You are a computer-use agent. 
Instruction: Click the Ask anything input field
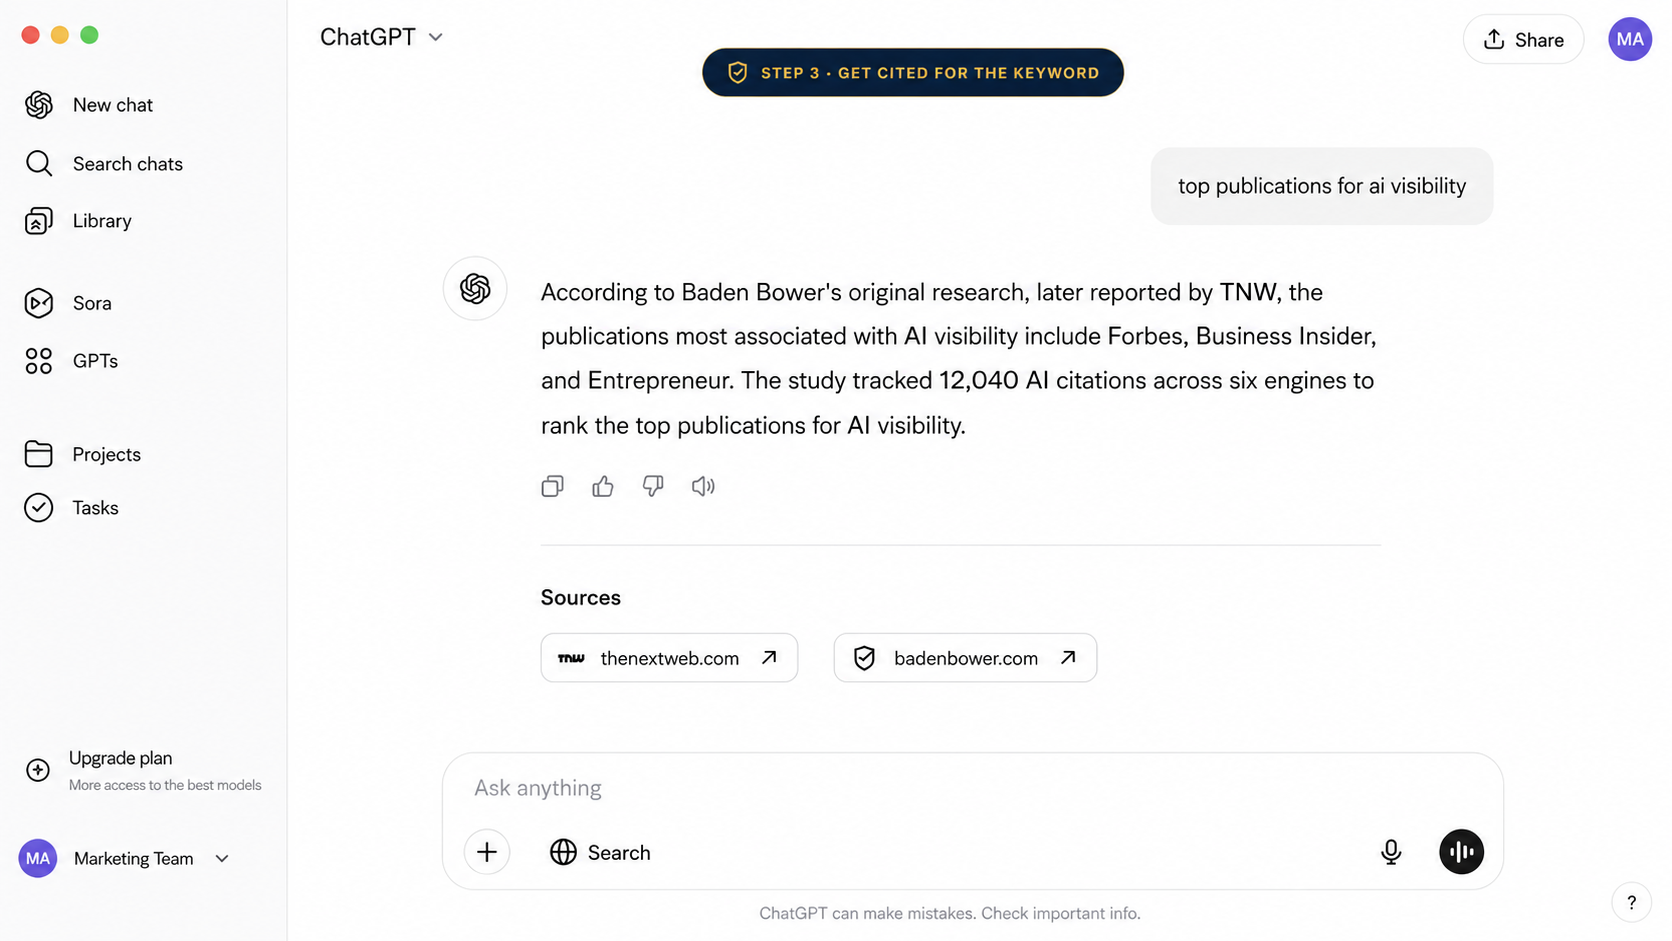[x=972, y=788]
